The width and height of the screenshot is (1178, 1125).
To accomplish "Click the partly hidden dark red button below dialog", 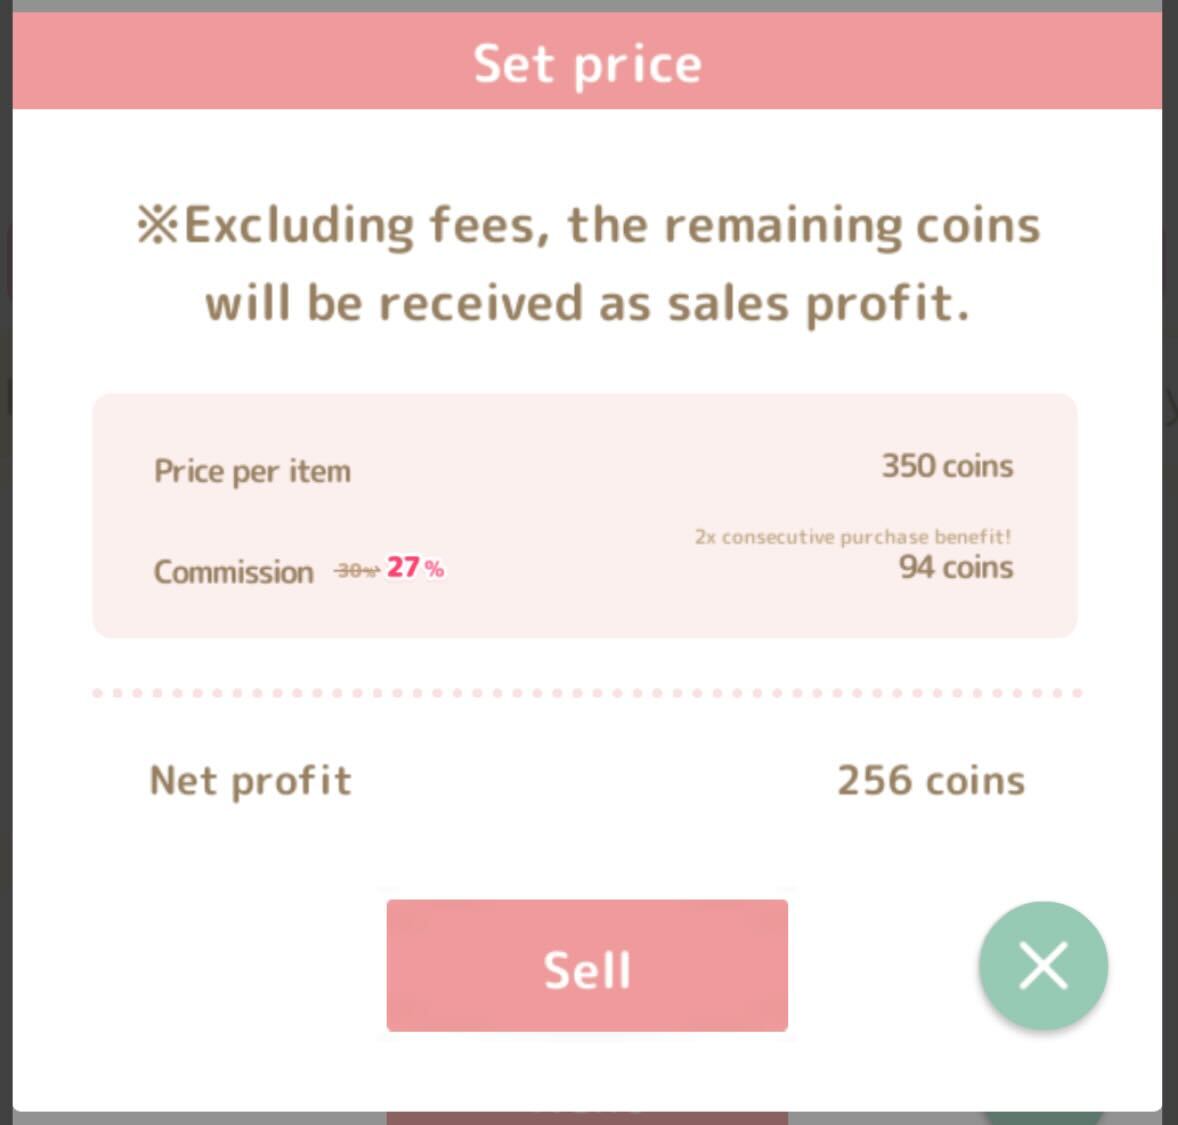I will 587,1118.
